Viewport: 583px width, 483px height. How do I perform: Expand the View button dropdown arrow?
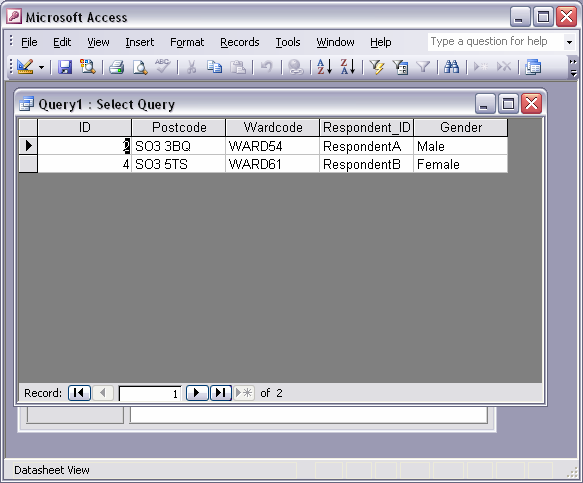coord(41,68)
